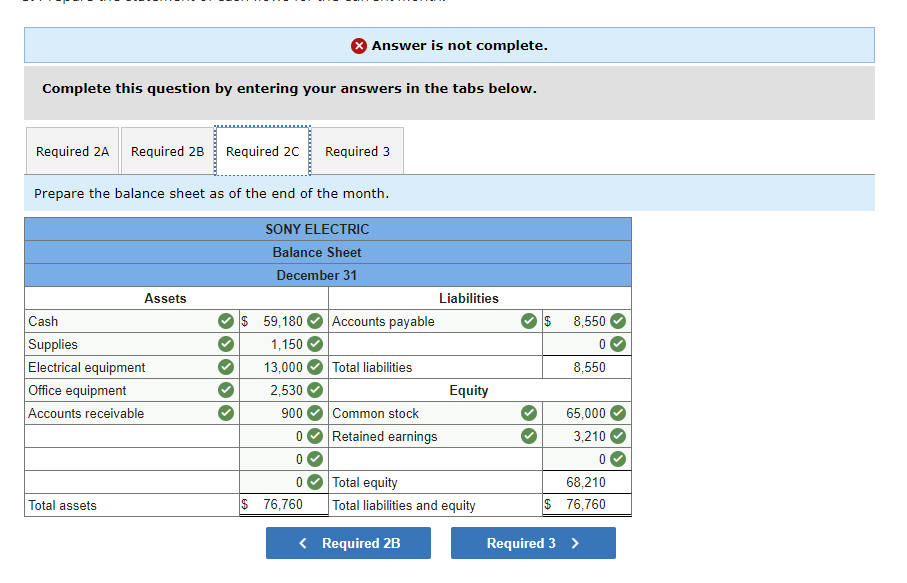Click the Total equity value 68,210
Screen dimensions: 907x583
click(586, 482)
